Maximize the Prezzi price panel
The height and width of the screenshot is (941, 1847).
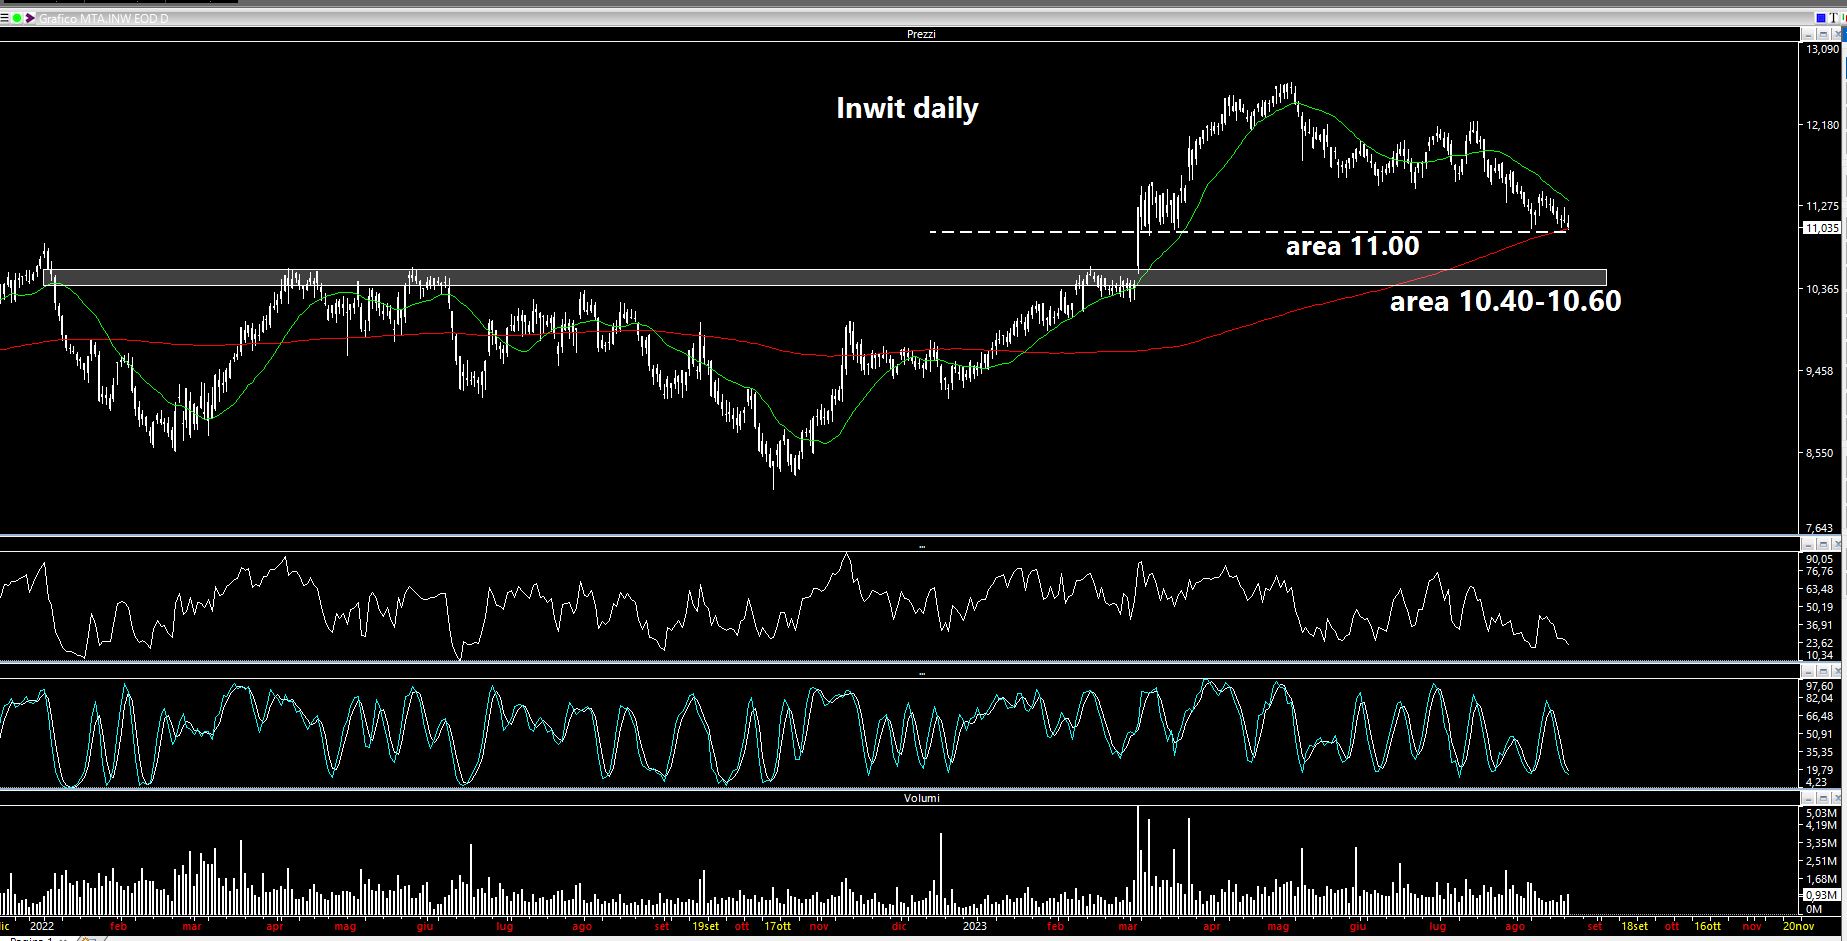pos(1823,34)
